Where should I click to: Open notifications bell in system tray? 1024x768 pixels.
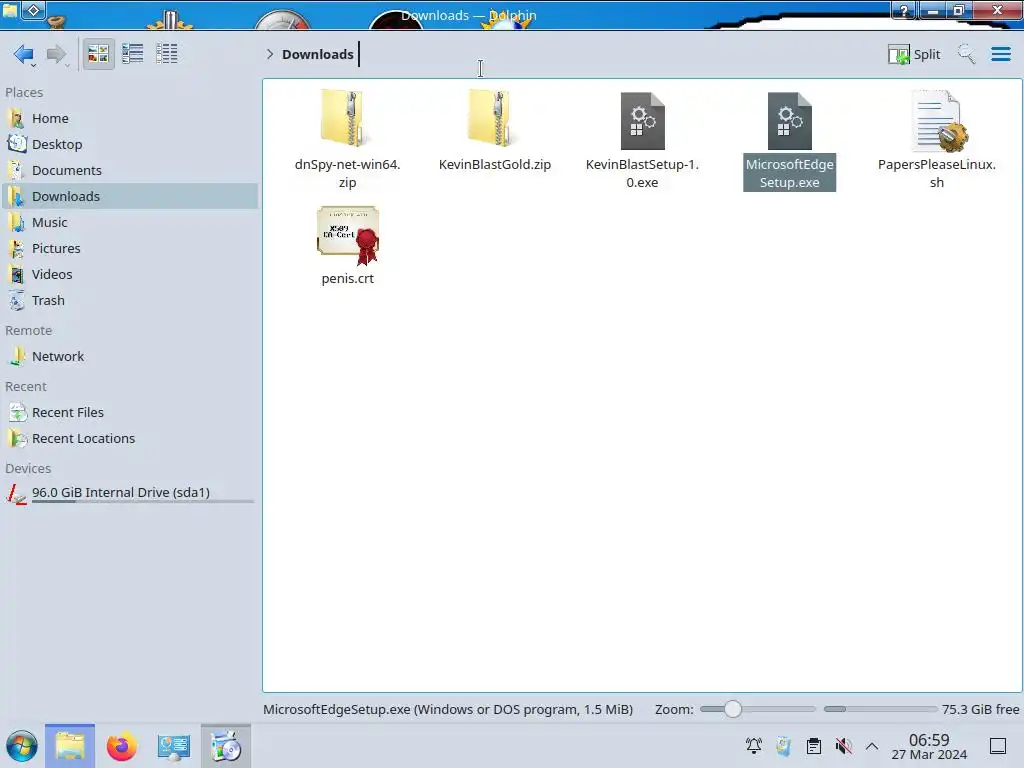(x=754, y=745)
